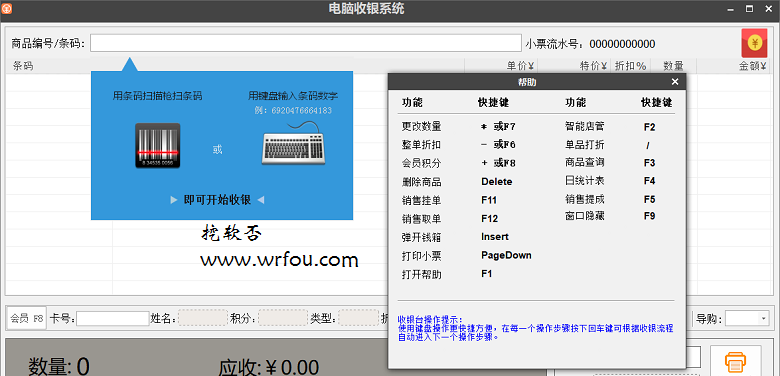Click 单品打折 in help list
Screen dimensions: 780x376
click(585, 145)
